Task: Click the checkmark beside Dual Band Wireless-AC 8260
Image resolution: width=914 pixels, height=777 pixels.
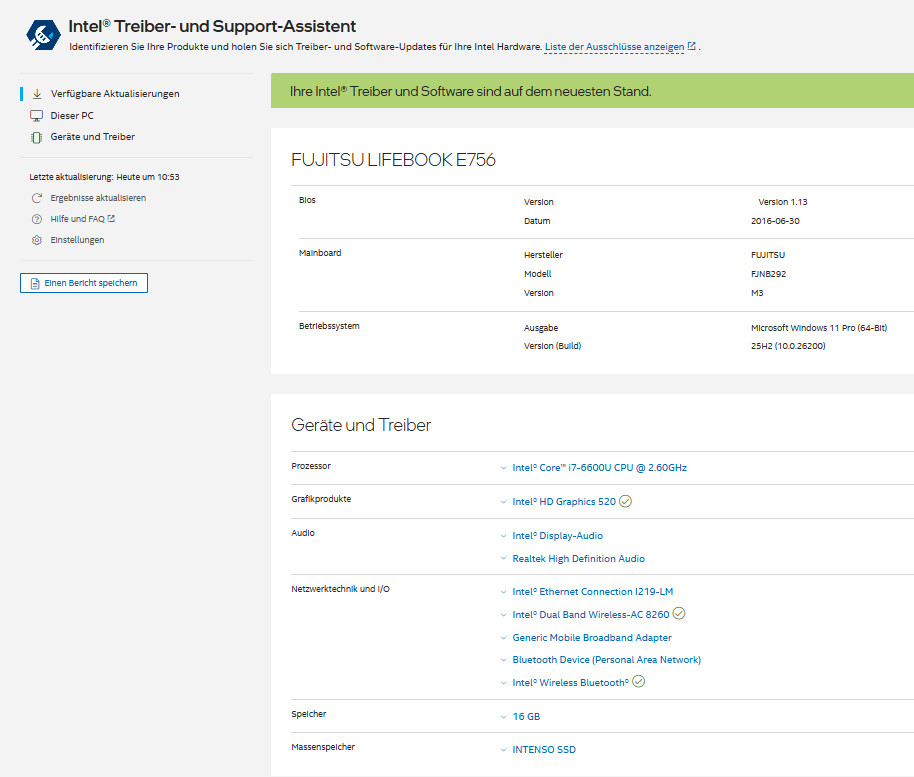Action: click(679, 614)
